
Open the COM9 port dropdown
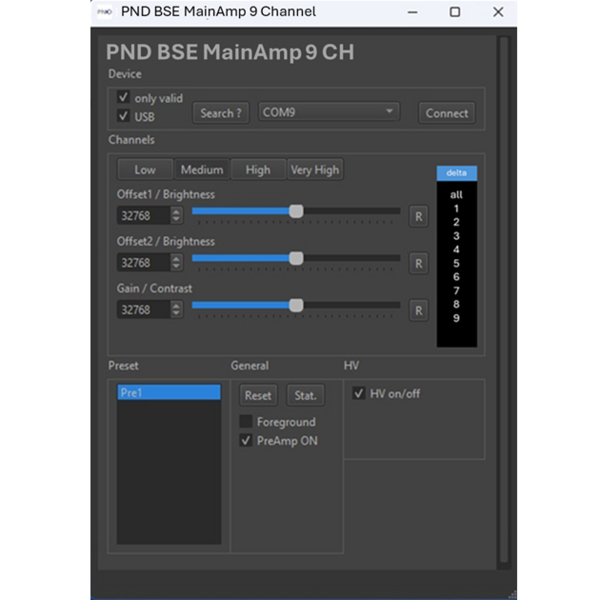329,113
